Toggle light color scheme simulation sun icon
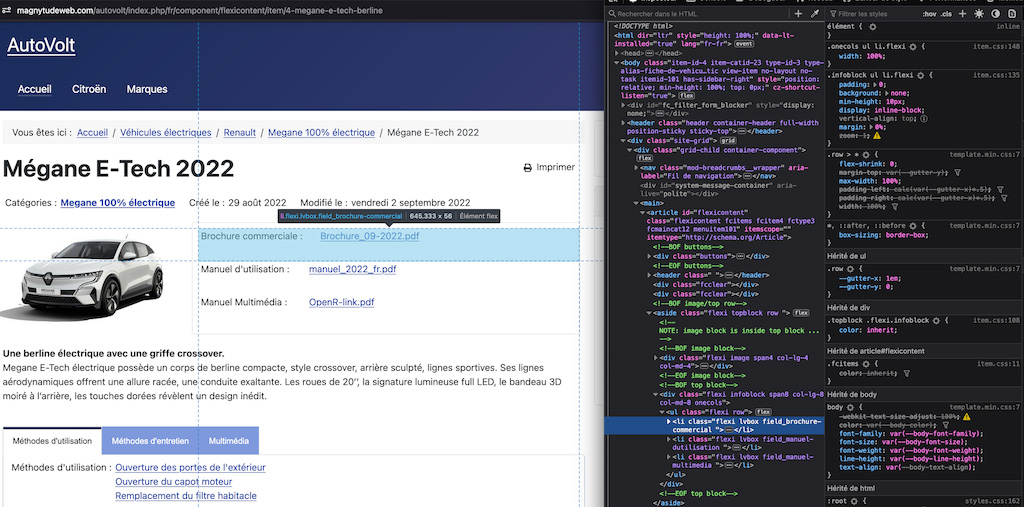Viewport: 1024px width, 507px height. tap(978, 14)
